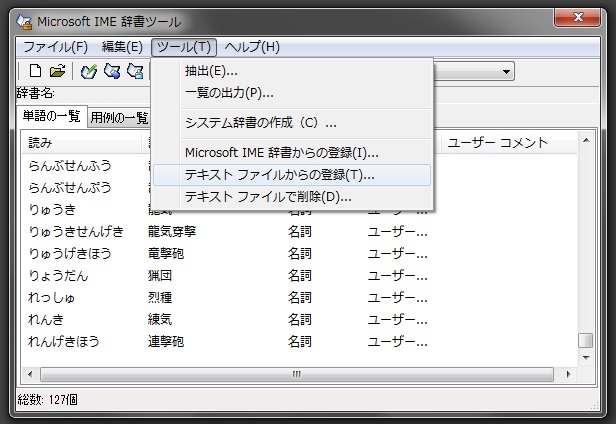Click the delete word toolbar icon
This screenshot has height=424, width=616.
[135, 71]
